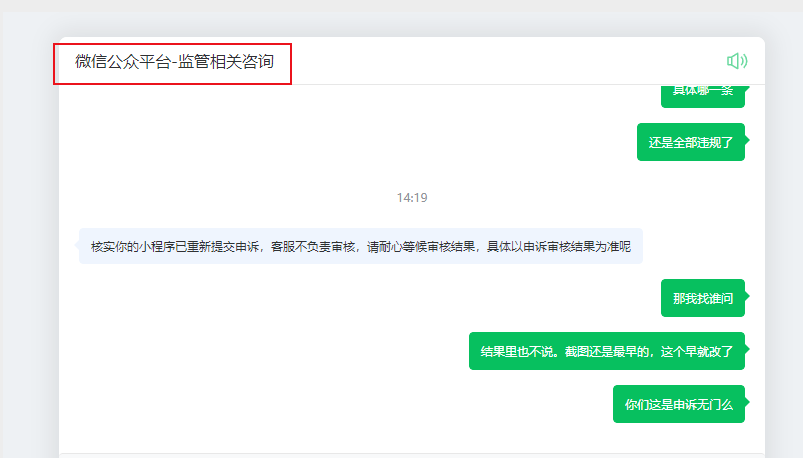Viewport: 803px width, 458px height.
Task: Select the message bubble 还是全部违规了
Action: (x=691, y=142)
